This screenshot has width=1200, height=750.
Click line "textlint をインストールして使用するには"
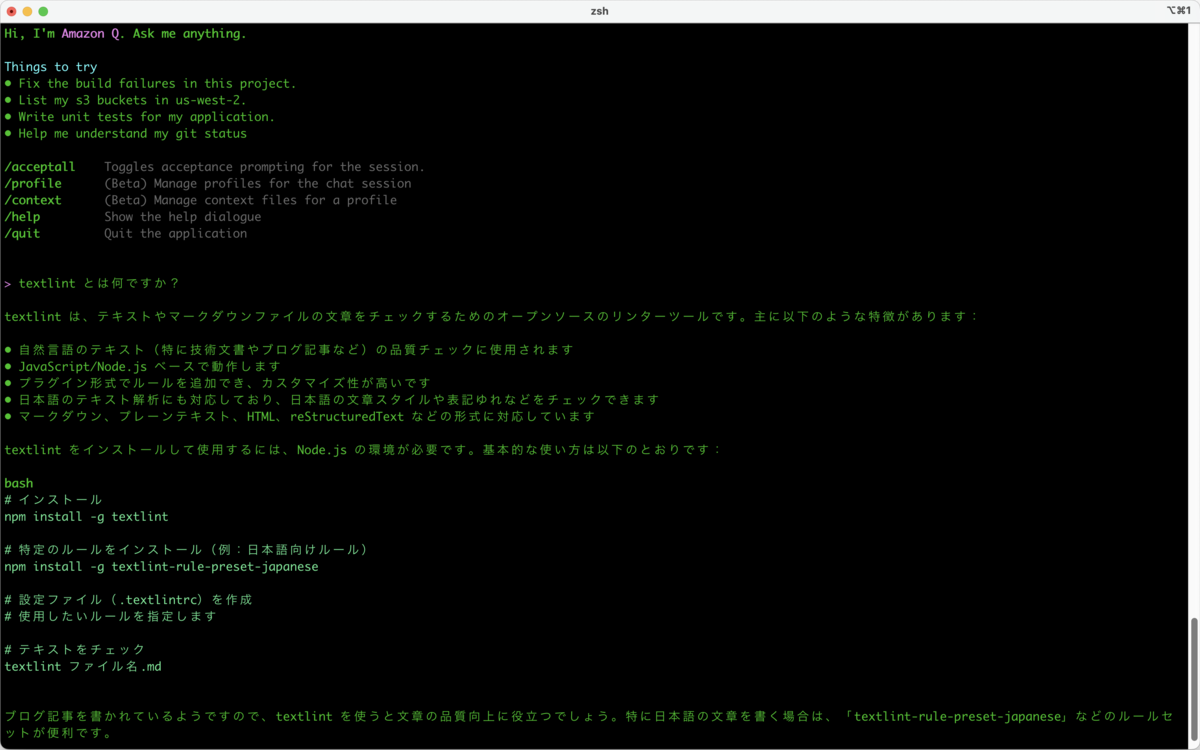click(x=363, y=450)
